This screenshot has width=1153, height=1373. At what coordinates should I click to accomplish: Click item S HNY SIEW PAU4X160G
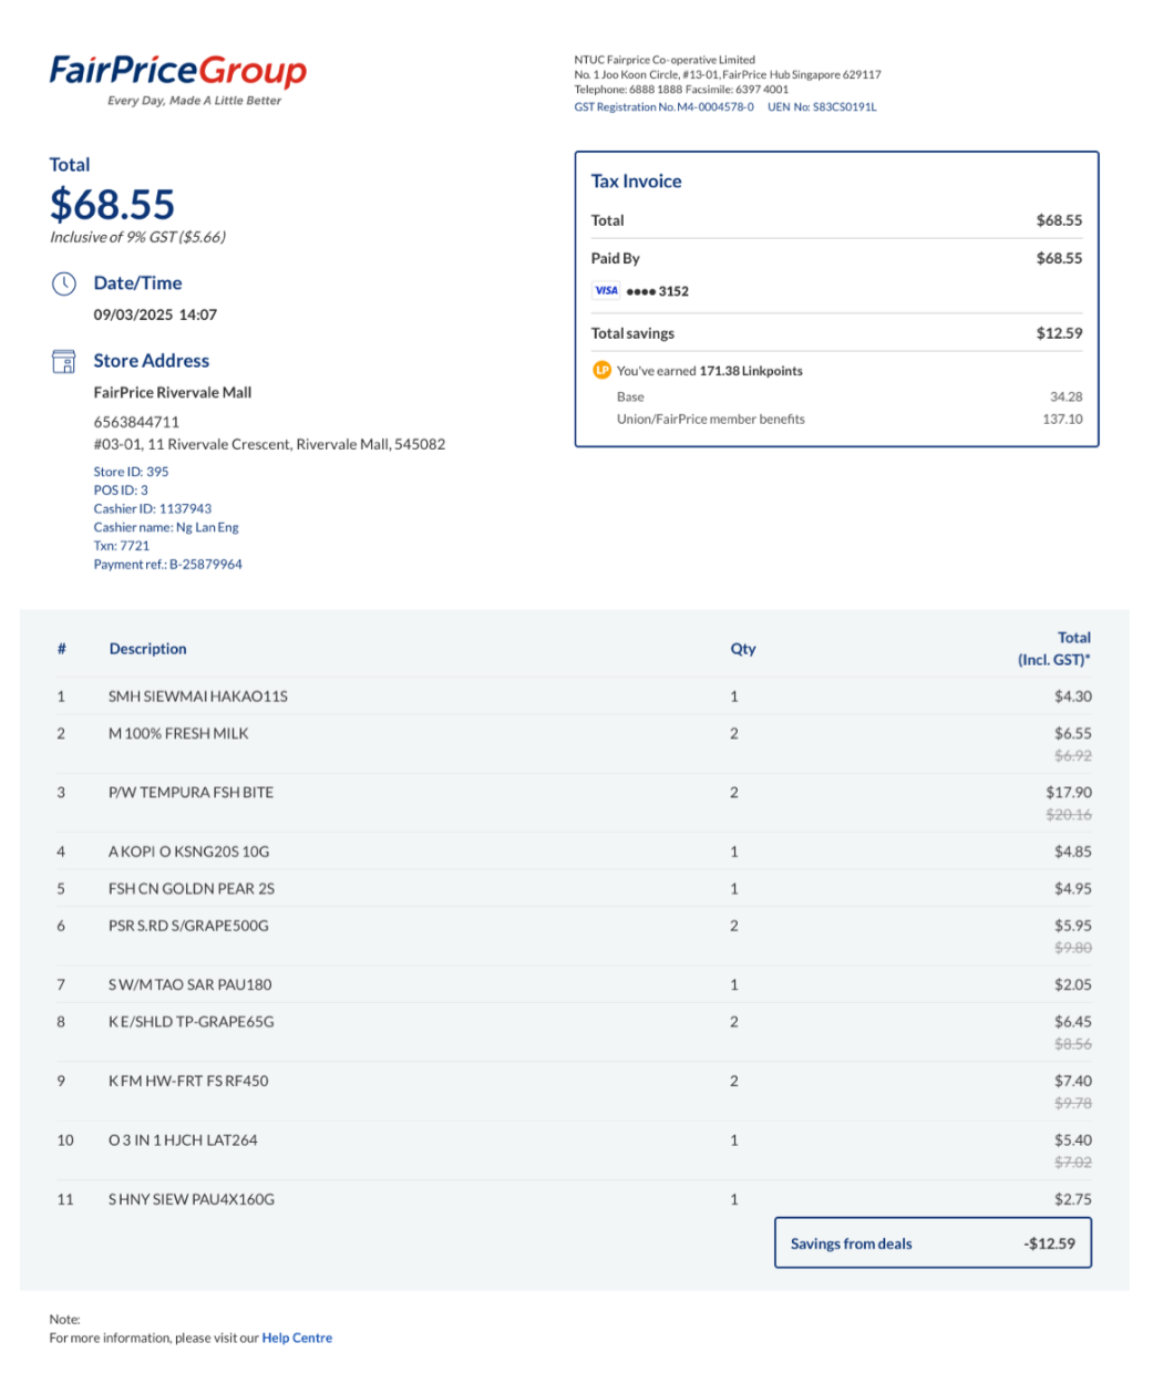point(191,1198)
